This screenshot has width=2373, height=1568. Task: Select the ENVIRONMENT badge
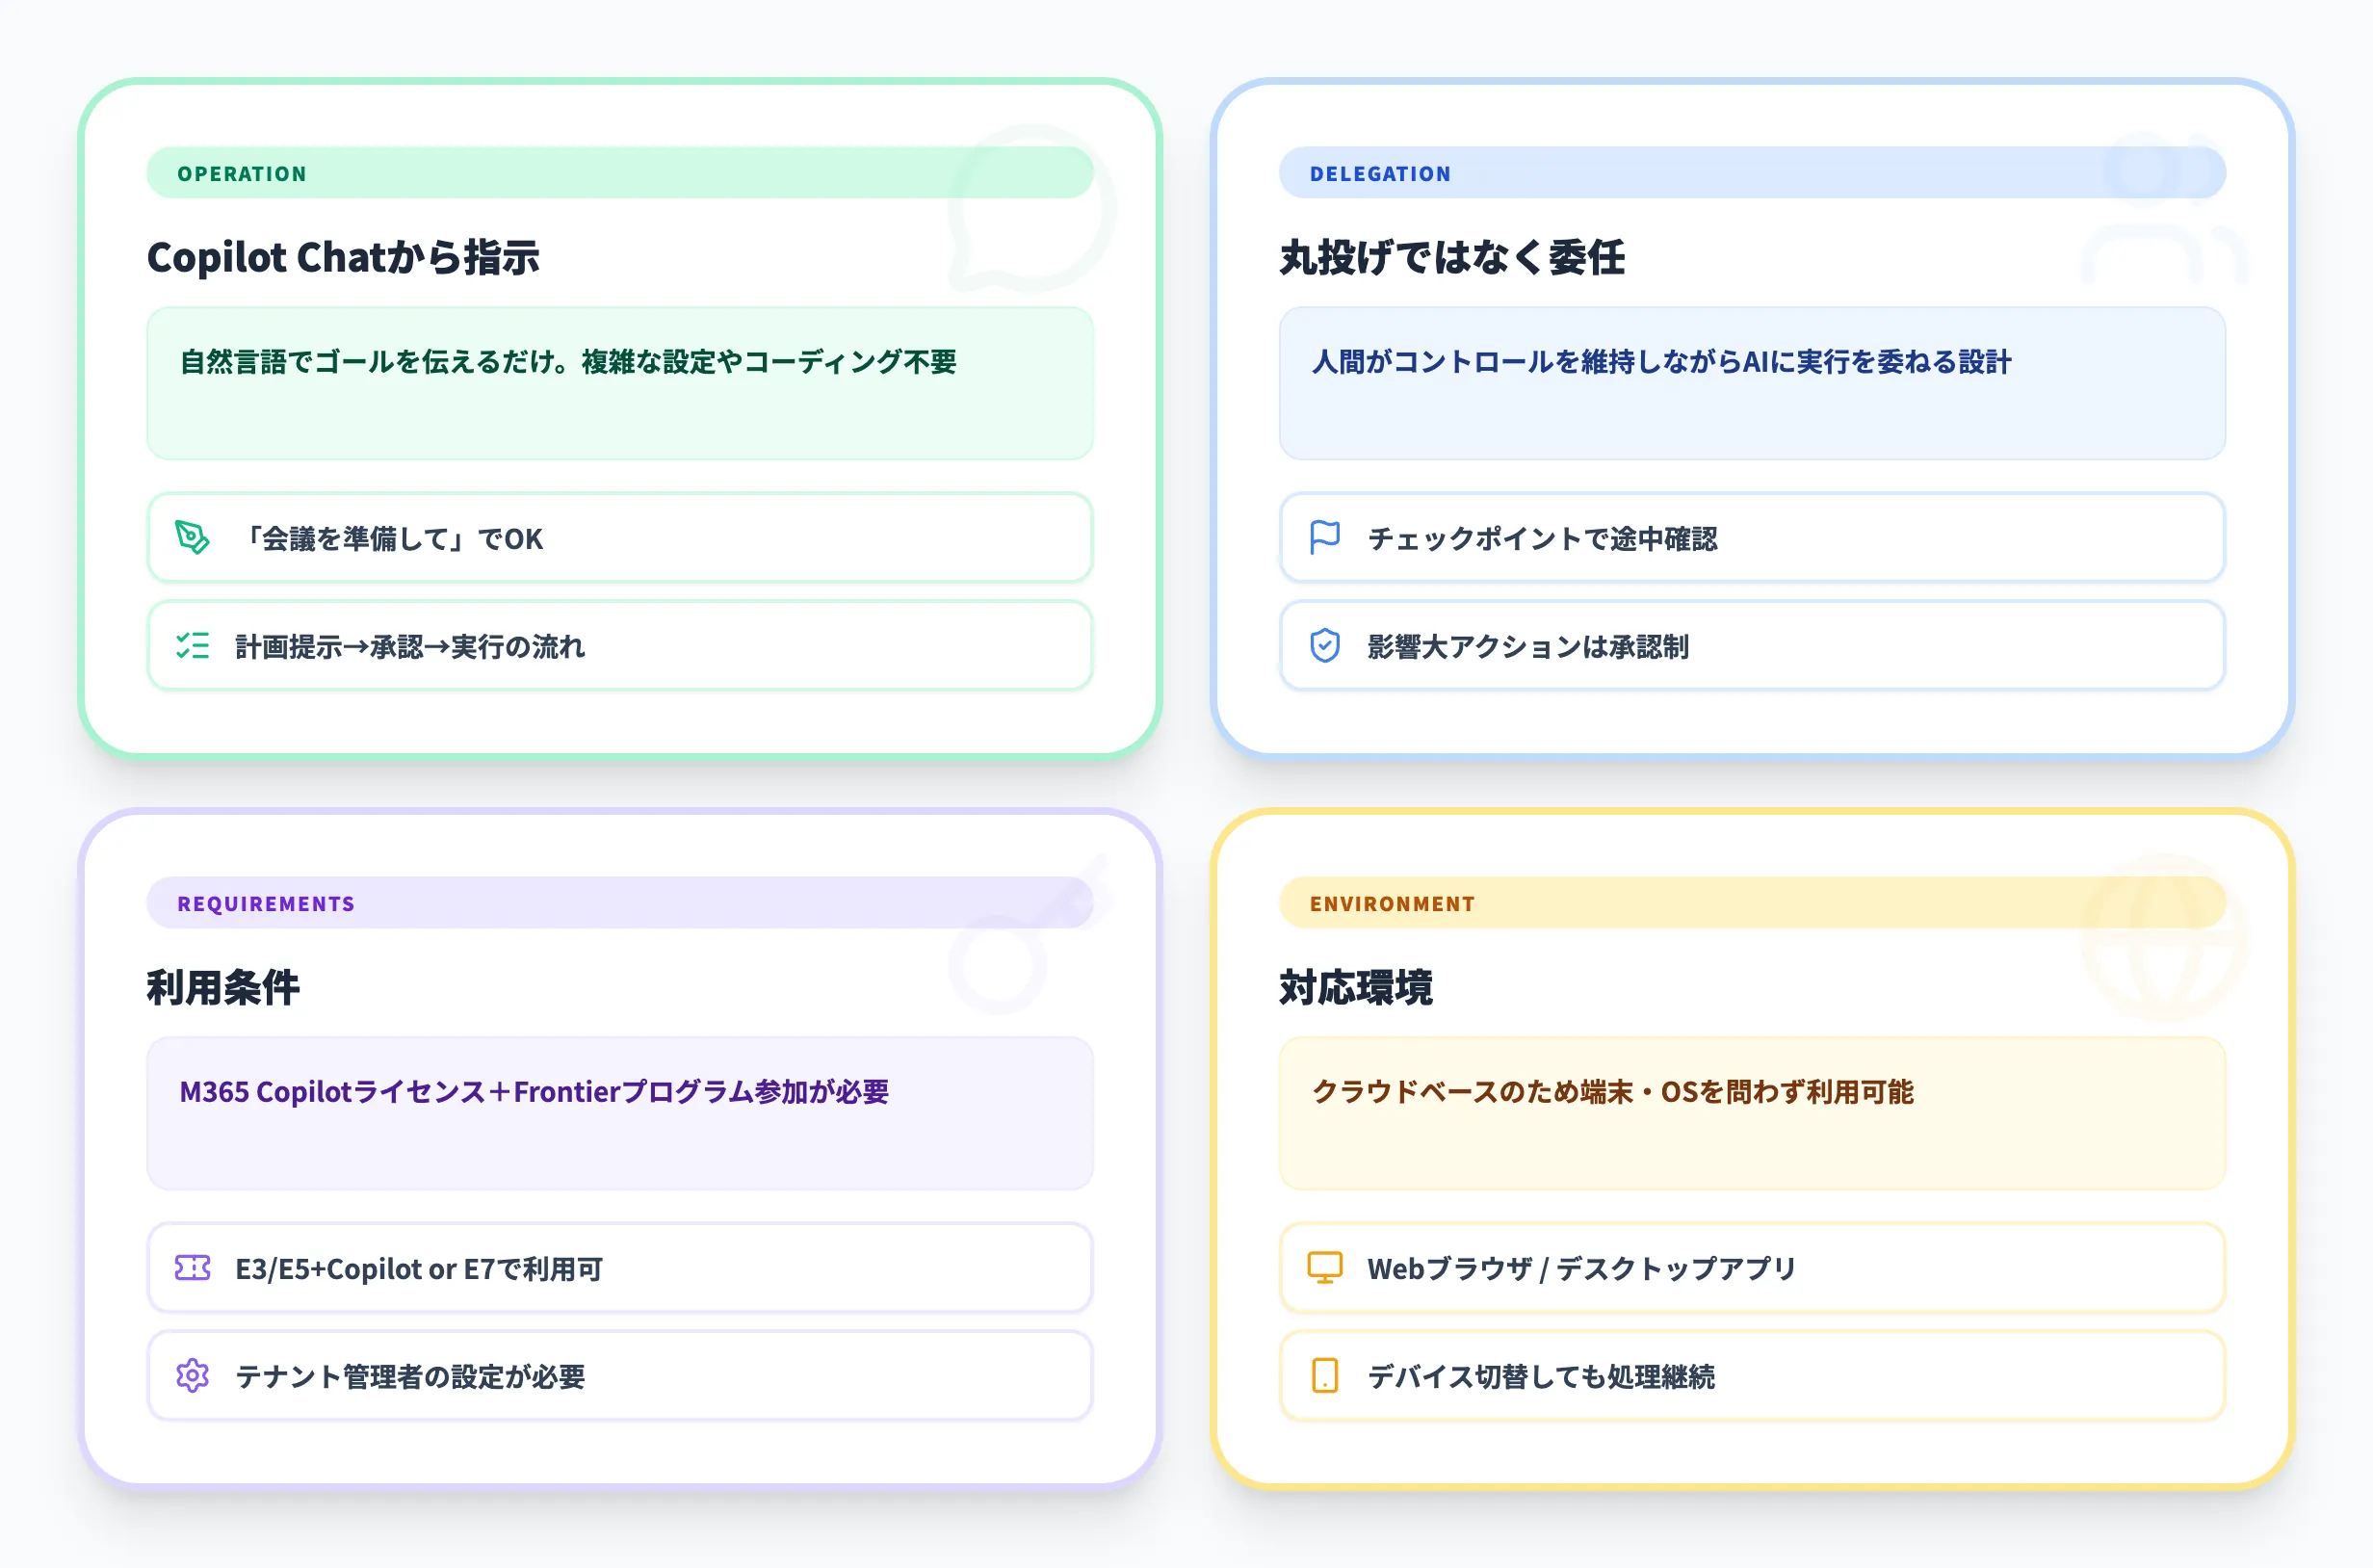click(x=1392, y=903)
